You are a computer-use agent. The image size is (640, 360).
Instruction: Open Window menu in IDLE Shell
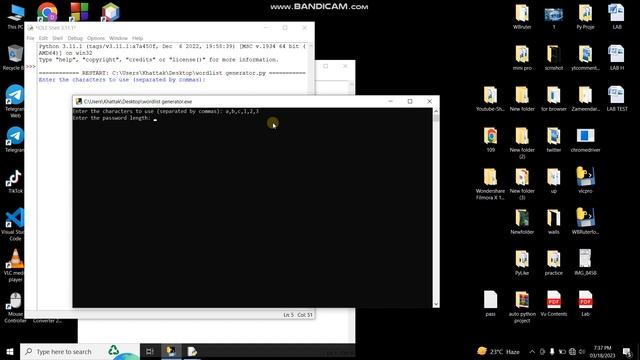coord(118,38)
